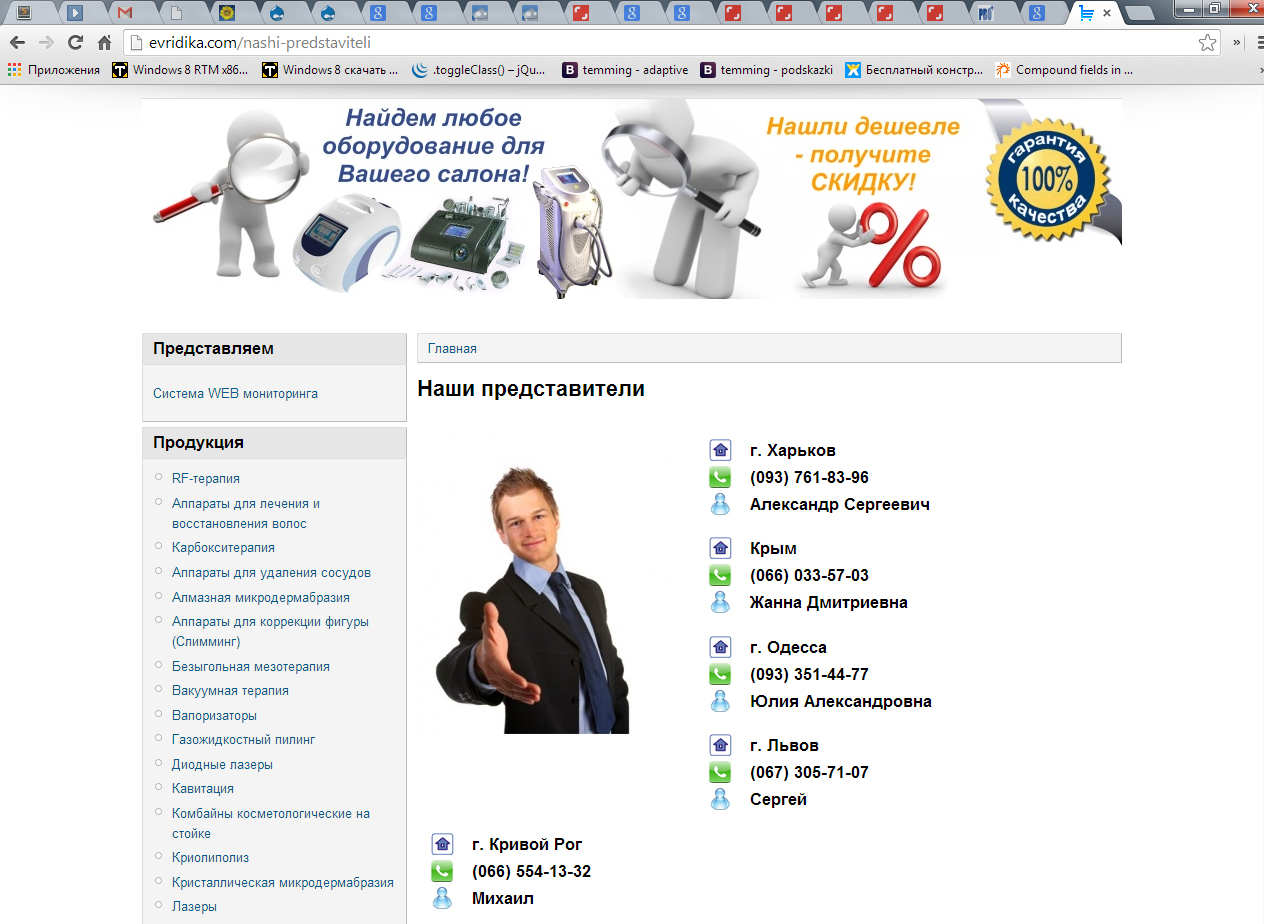Open the .toggleClass() jQuery bookmark
Image resolution: width=1264 pixels, height=924 pixels.
(479, 70)
